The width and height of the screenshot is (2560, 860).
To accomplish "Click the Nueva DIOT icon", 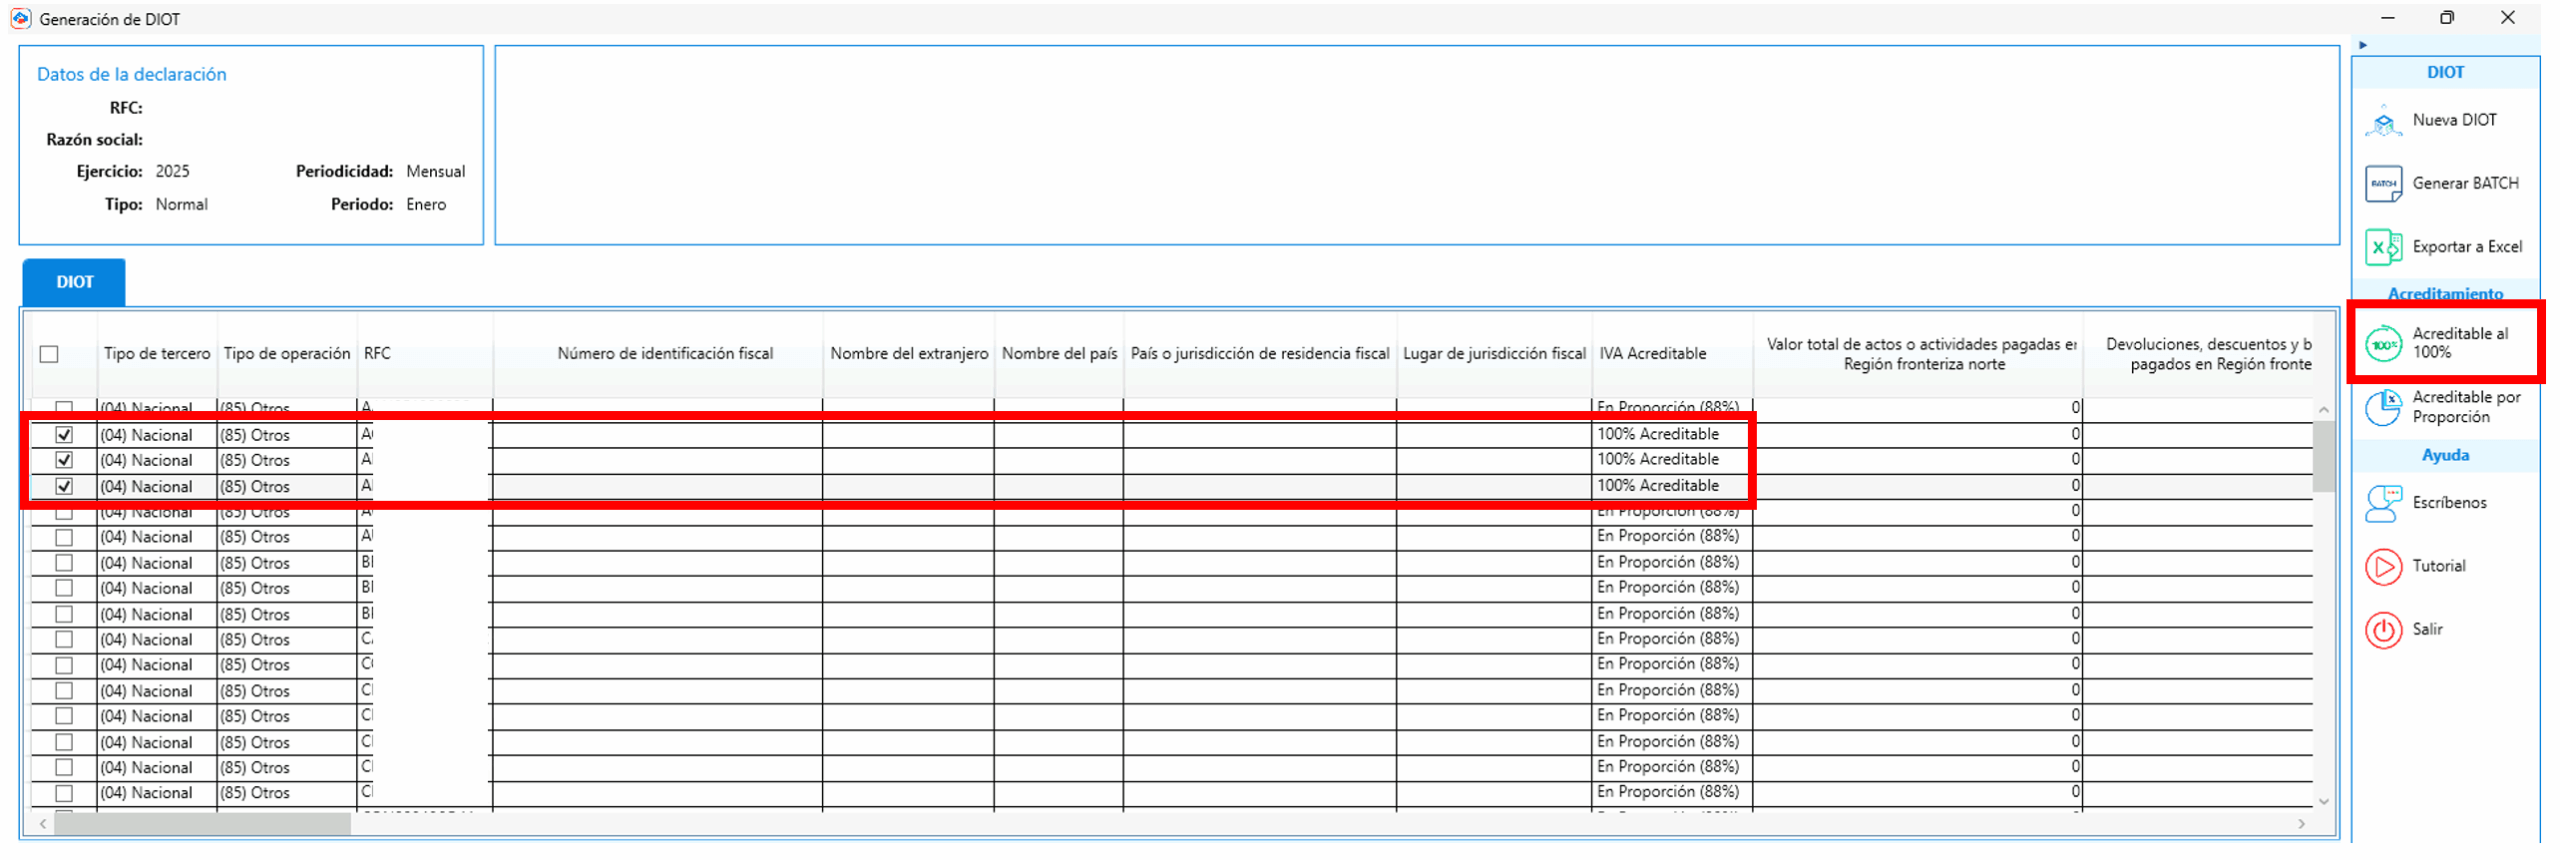I will [x=2383, y=121].
